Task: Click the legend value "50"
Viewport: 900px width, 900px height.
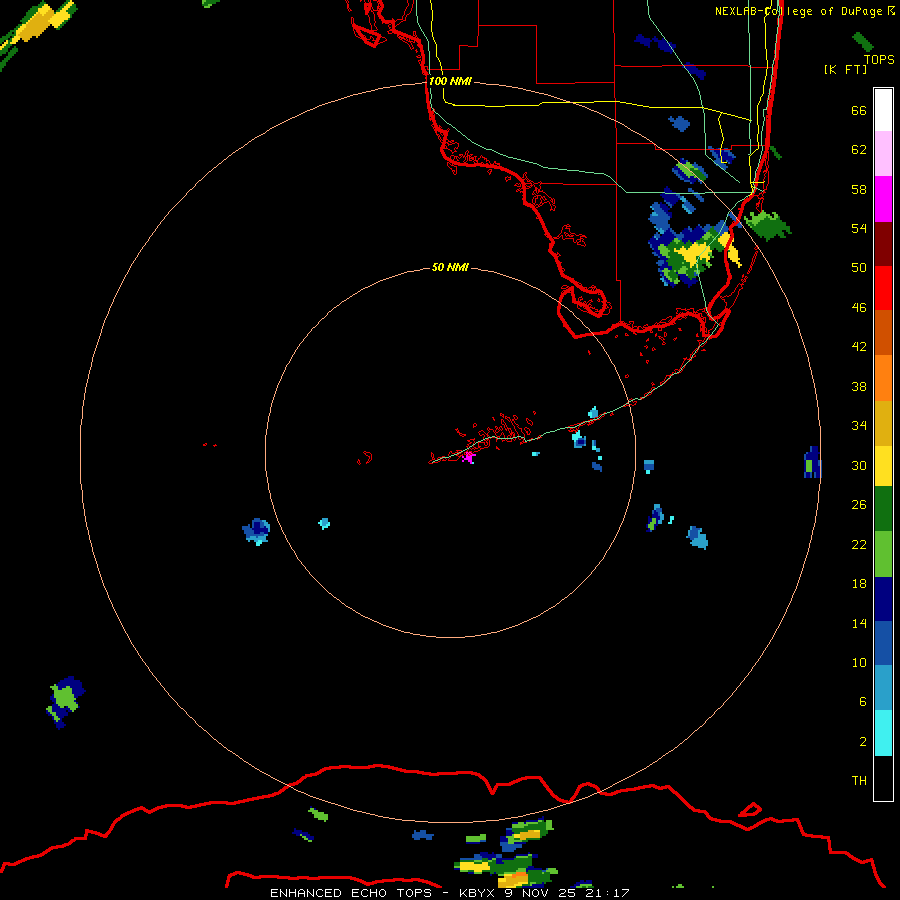Action: click(x=859, y=267)
